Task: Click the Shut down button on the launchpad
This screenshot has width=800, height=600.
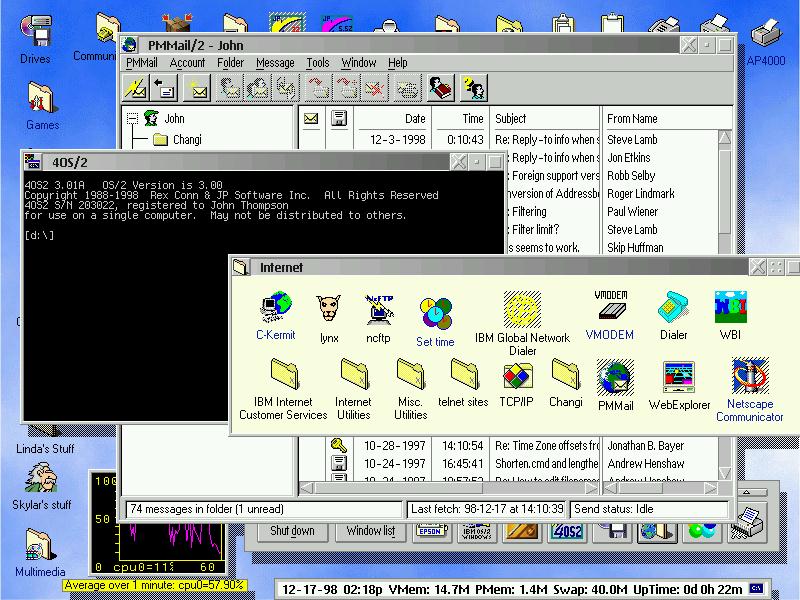Action: 292,531
